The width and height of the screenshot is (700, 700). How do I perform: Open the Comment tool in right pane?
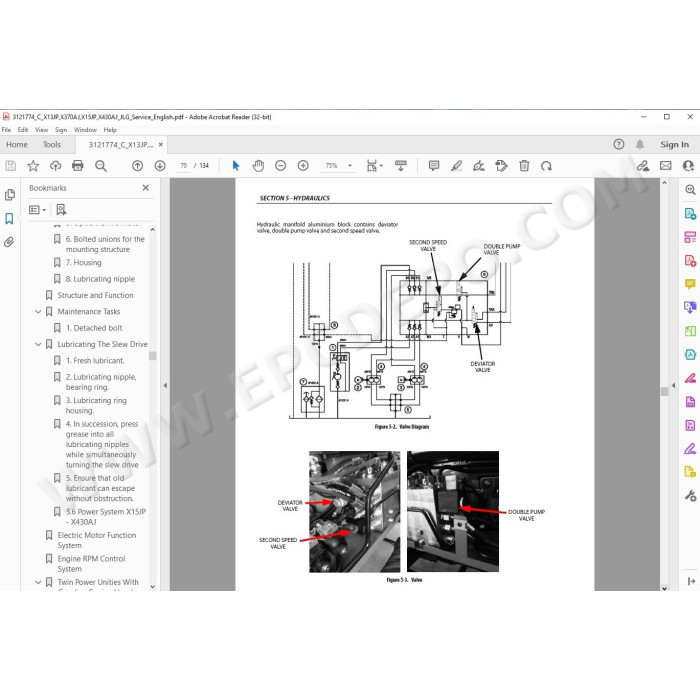click(x=690, y=284)
